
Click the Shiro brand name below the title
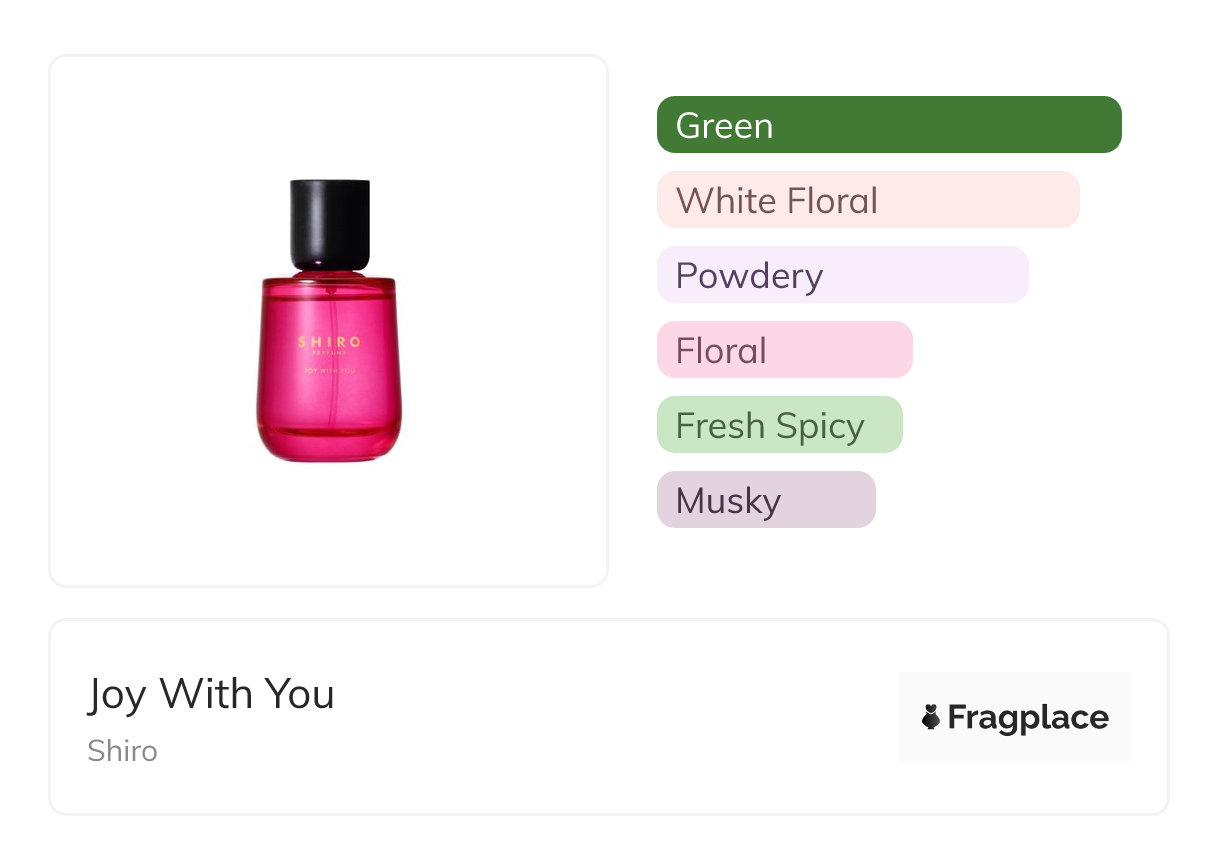click(x=122, y=751)
